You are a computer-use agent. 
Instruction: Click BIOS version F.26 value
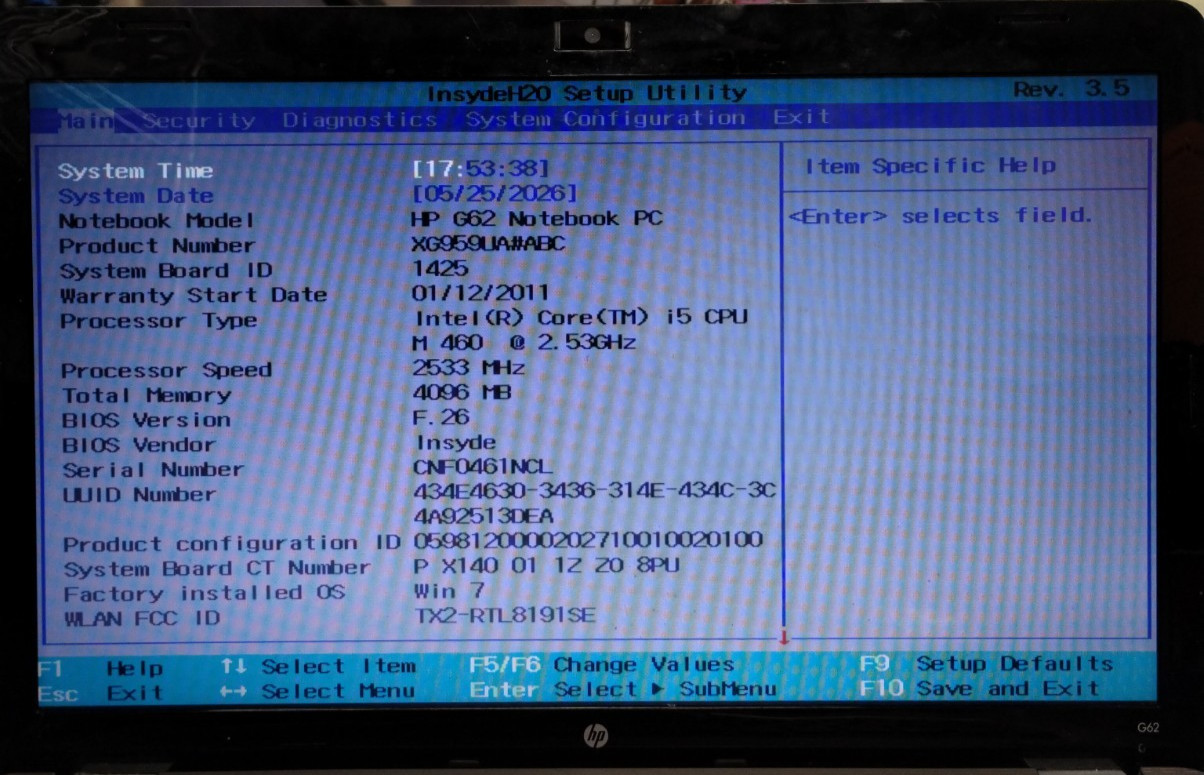[441, 417]
